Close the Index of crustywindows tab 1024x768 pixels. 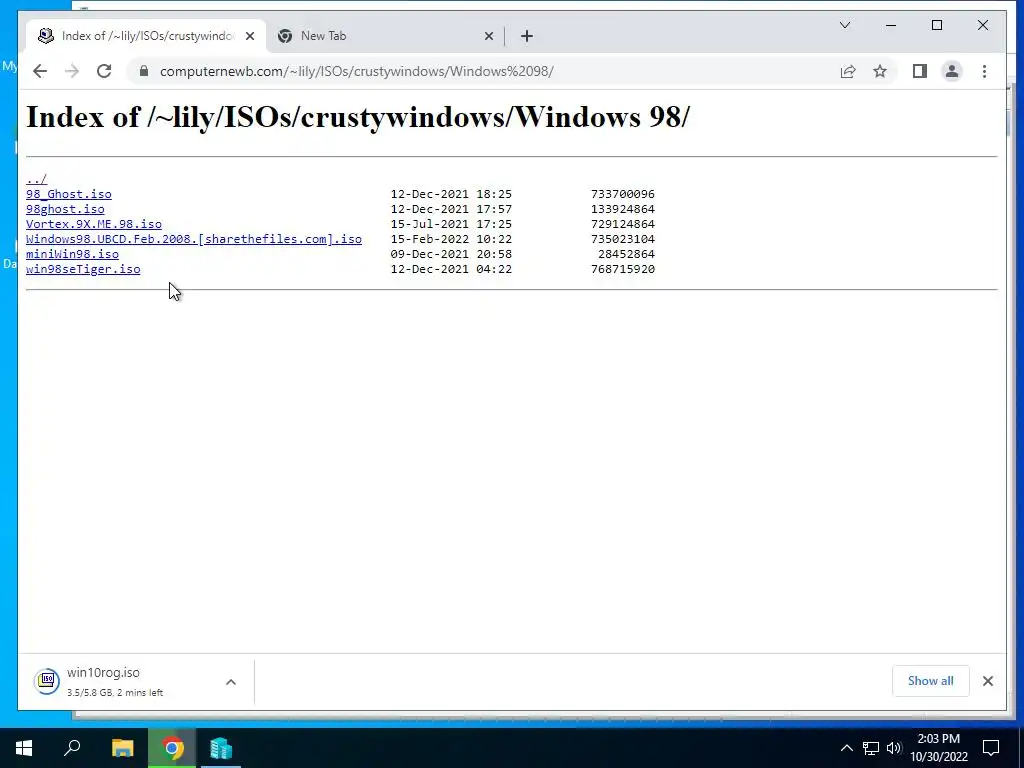(250, 36)
